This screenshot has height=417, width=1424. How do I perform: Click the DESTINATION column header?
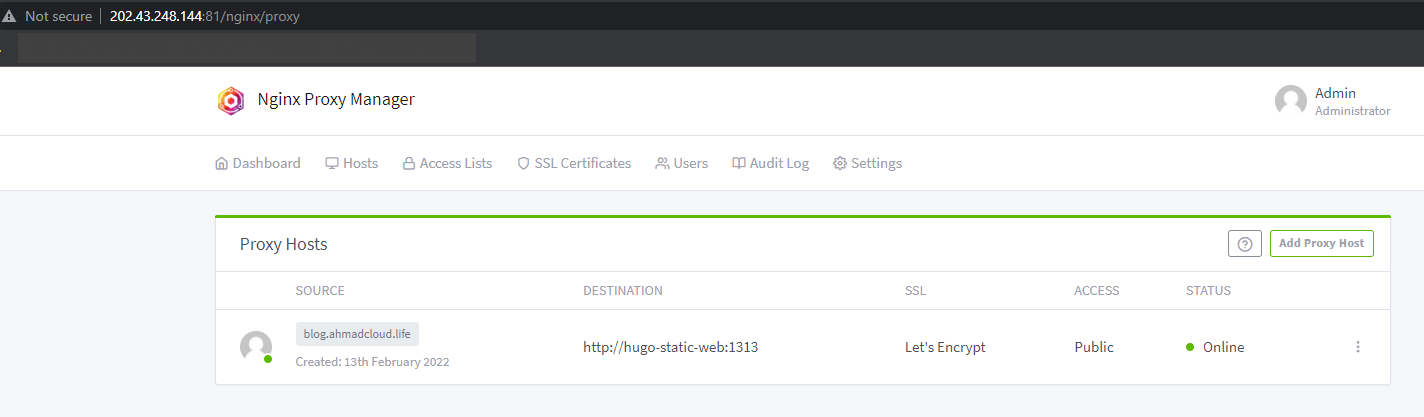pyautogui.click(x=623, y=291)
